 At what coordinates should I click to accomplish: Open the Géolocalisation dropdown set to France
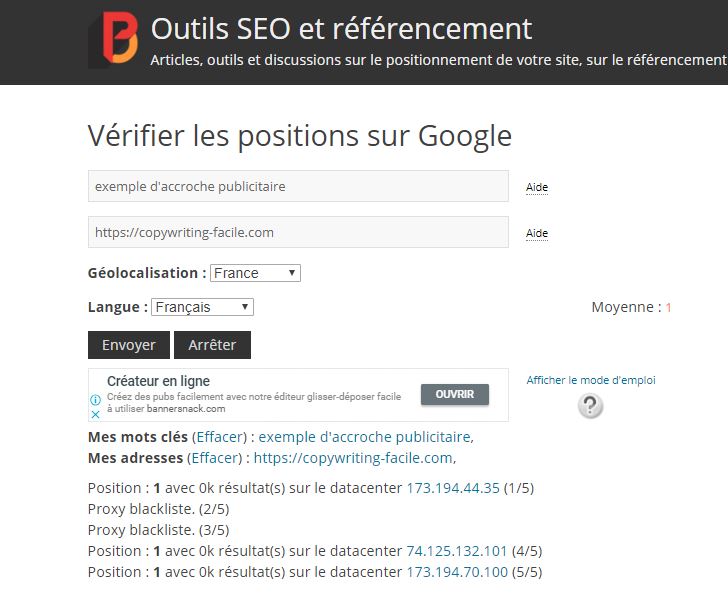(x=255, y=273)
